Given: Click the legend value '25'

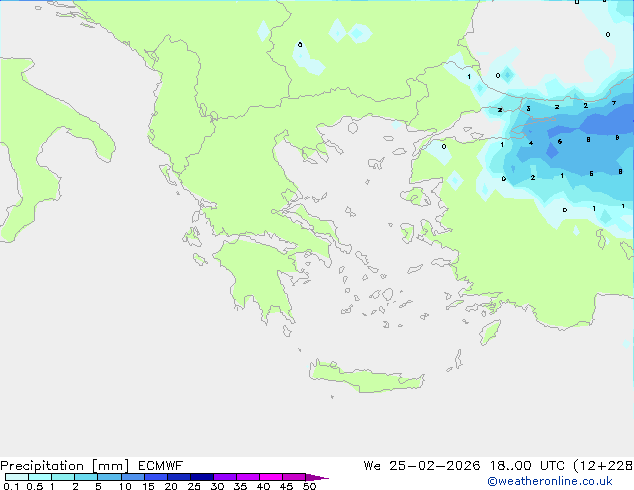Looking at the screenshot, I should [x=194, y=486].
